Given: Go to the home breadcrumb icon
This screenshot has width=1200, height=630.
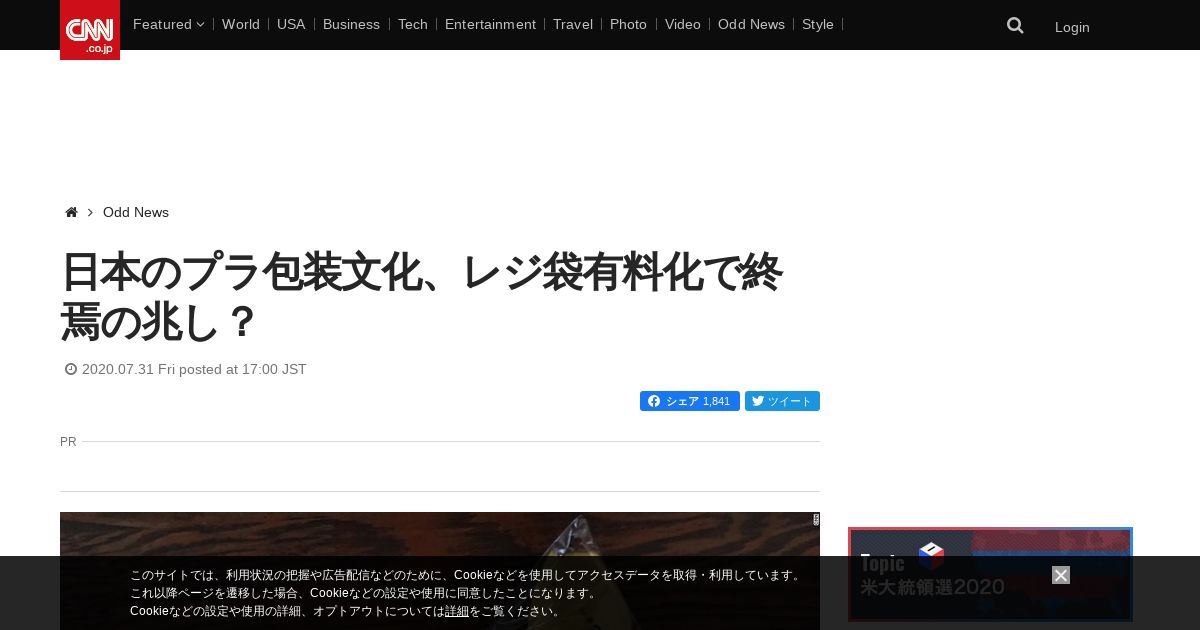Looking at the screenshot, I should (71, 212).
